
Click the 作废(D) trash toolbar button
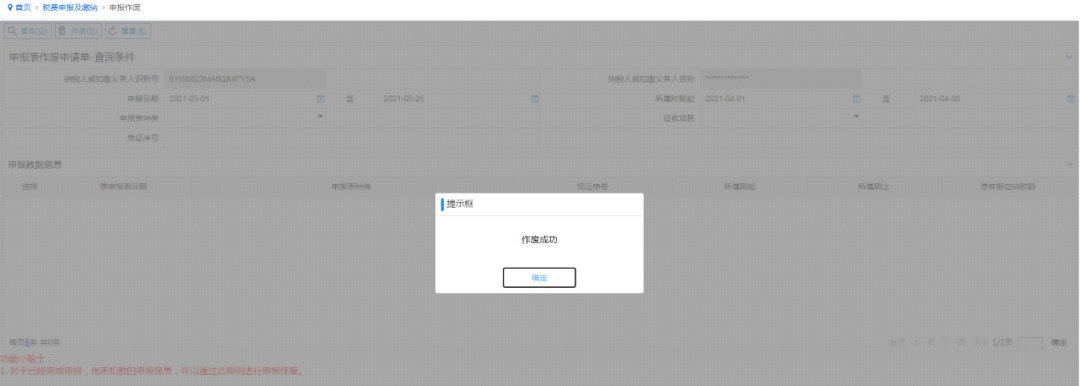coord(79,31)
